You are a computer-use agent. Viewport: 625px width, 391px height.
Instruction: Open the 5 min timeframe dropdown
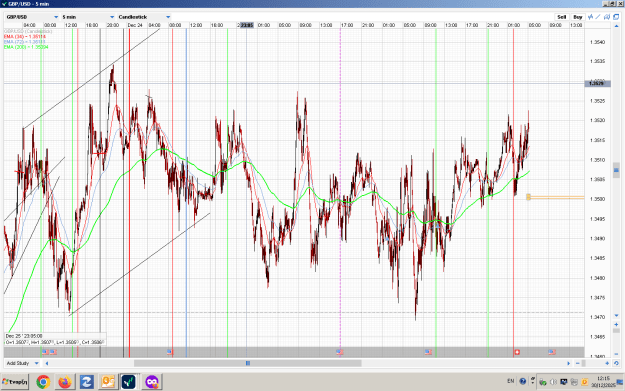click(88, 17)
